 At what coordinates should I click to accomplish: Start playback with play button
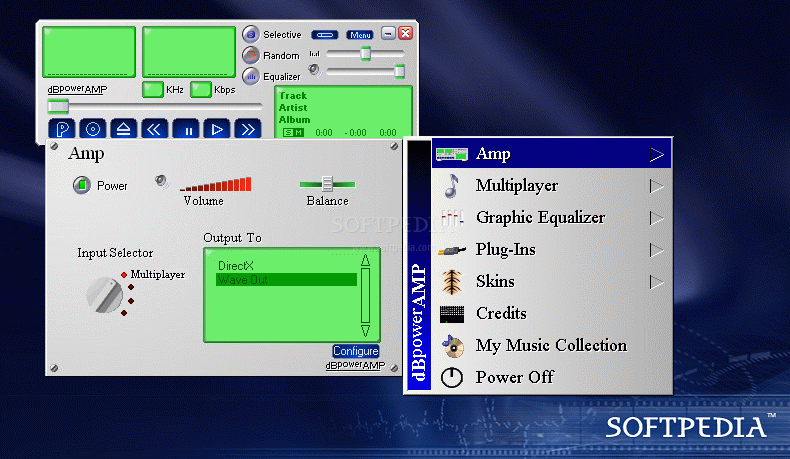coord(217,129)
